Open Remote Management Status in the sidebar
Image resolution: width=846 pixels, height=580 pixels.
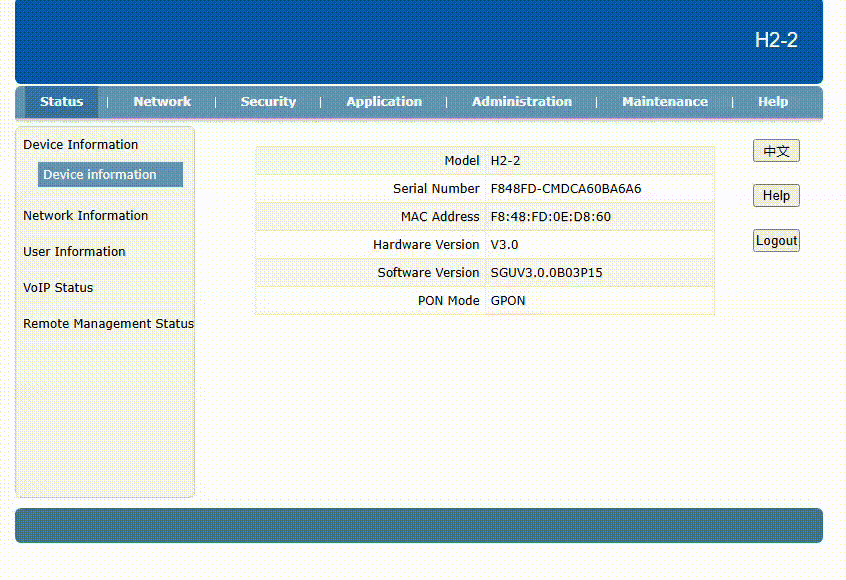(108, 324)
